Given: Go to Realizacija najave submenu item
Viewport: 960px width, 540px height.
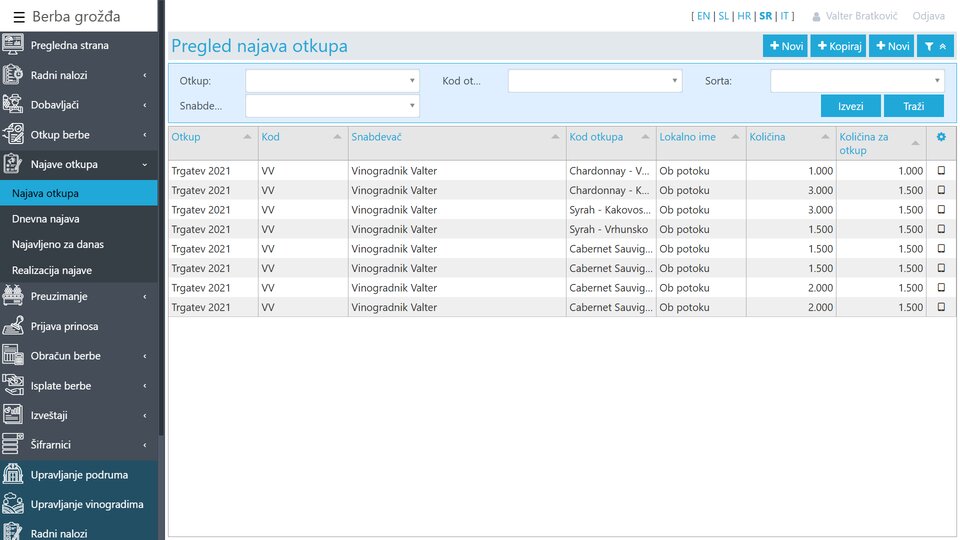Looking at the screenshot, I should [52, 271].
